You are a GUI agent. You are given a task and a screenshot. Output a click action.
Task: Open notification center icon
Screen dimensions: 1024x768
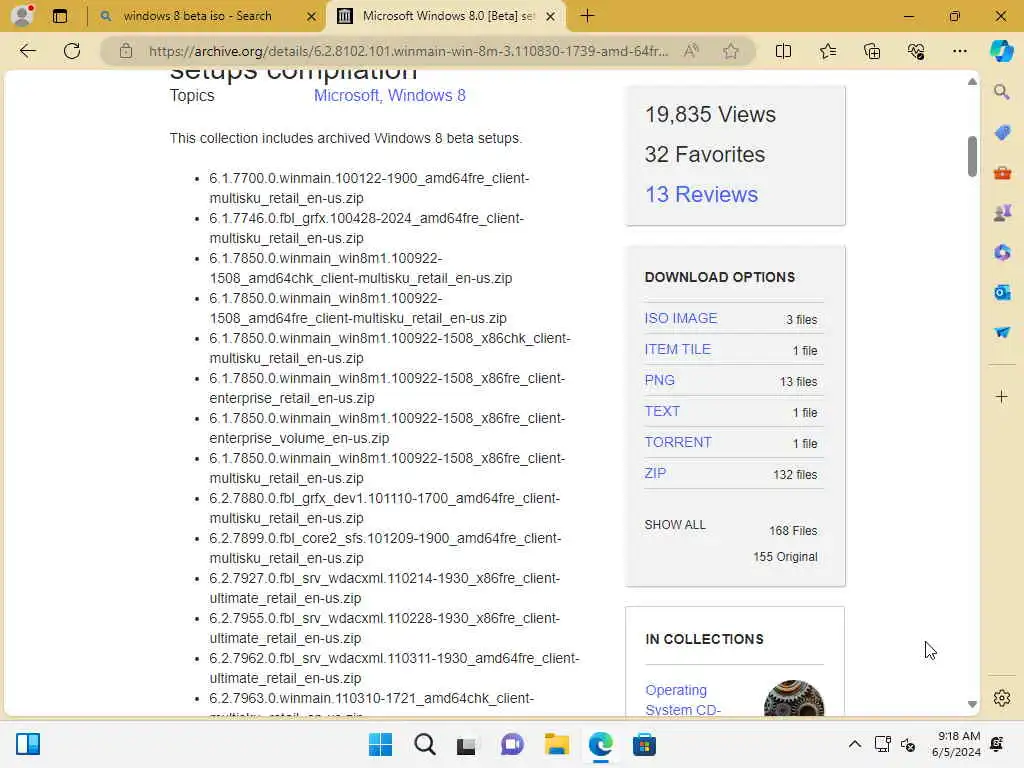click(x=997, y=744)
